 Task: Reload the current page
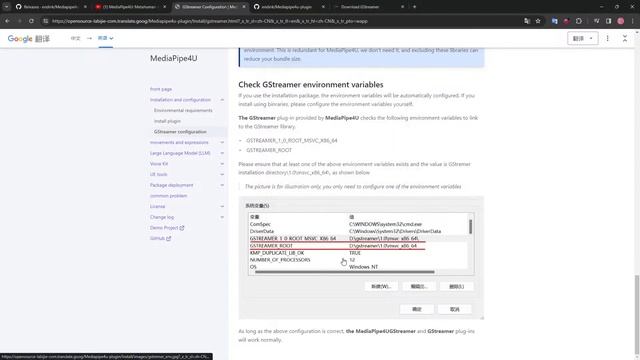[31, 21]
